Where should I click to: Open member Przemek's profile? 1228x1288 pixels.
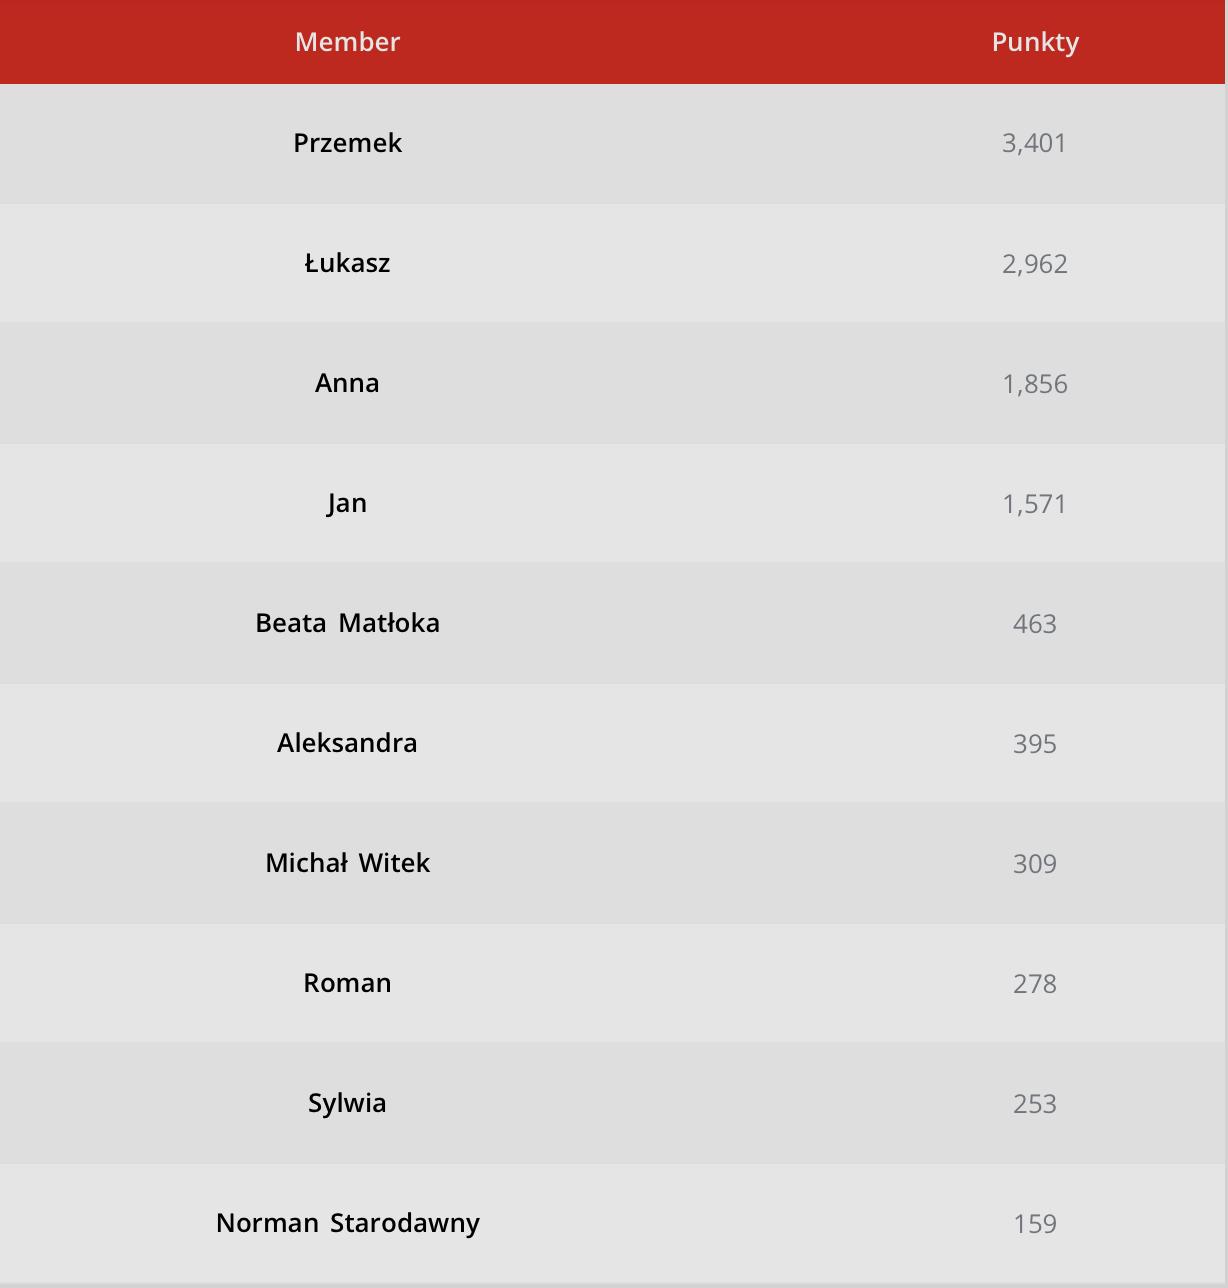coord(347,143)
